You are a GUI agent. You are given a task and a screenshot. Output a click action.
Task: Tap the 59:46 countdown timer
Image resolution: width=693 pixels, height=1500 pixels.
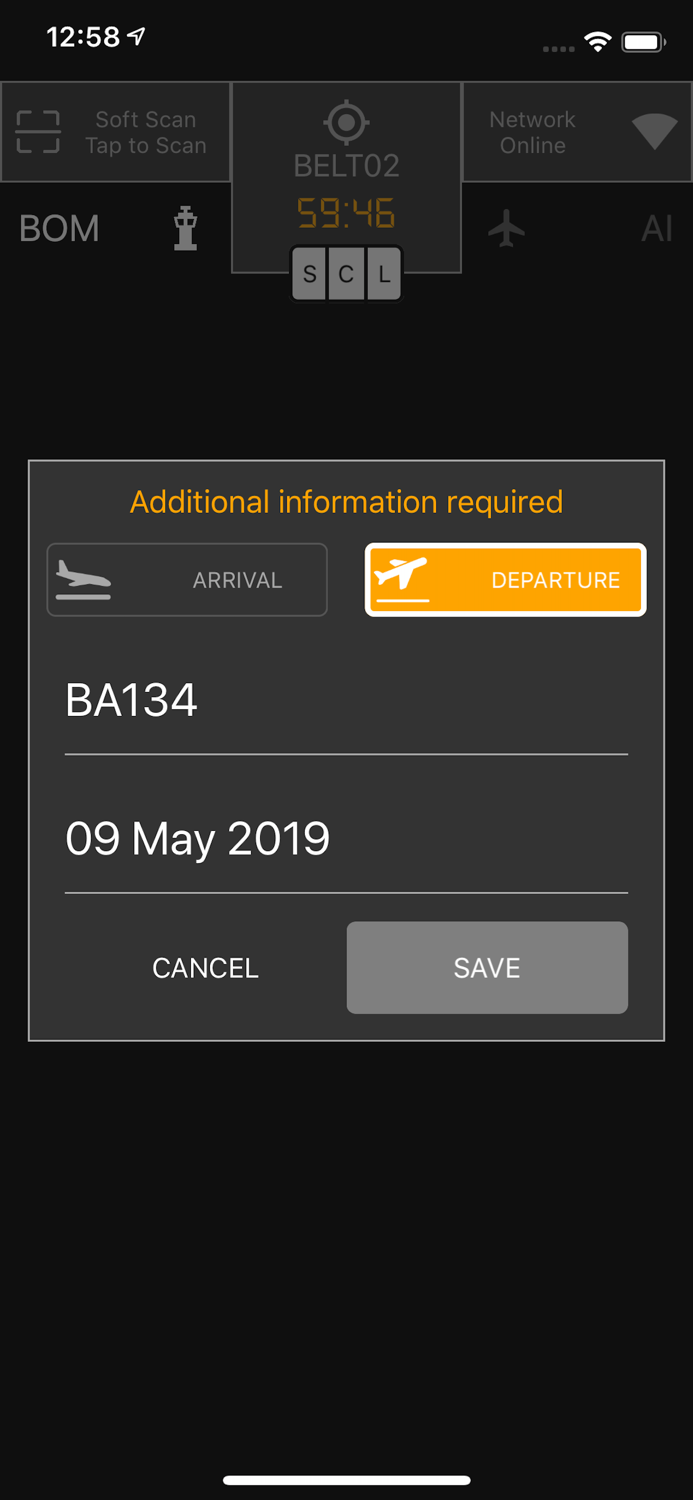(346, 213)
